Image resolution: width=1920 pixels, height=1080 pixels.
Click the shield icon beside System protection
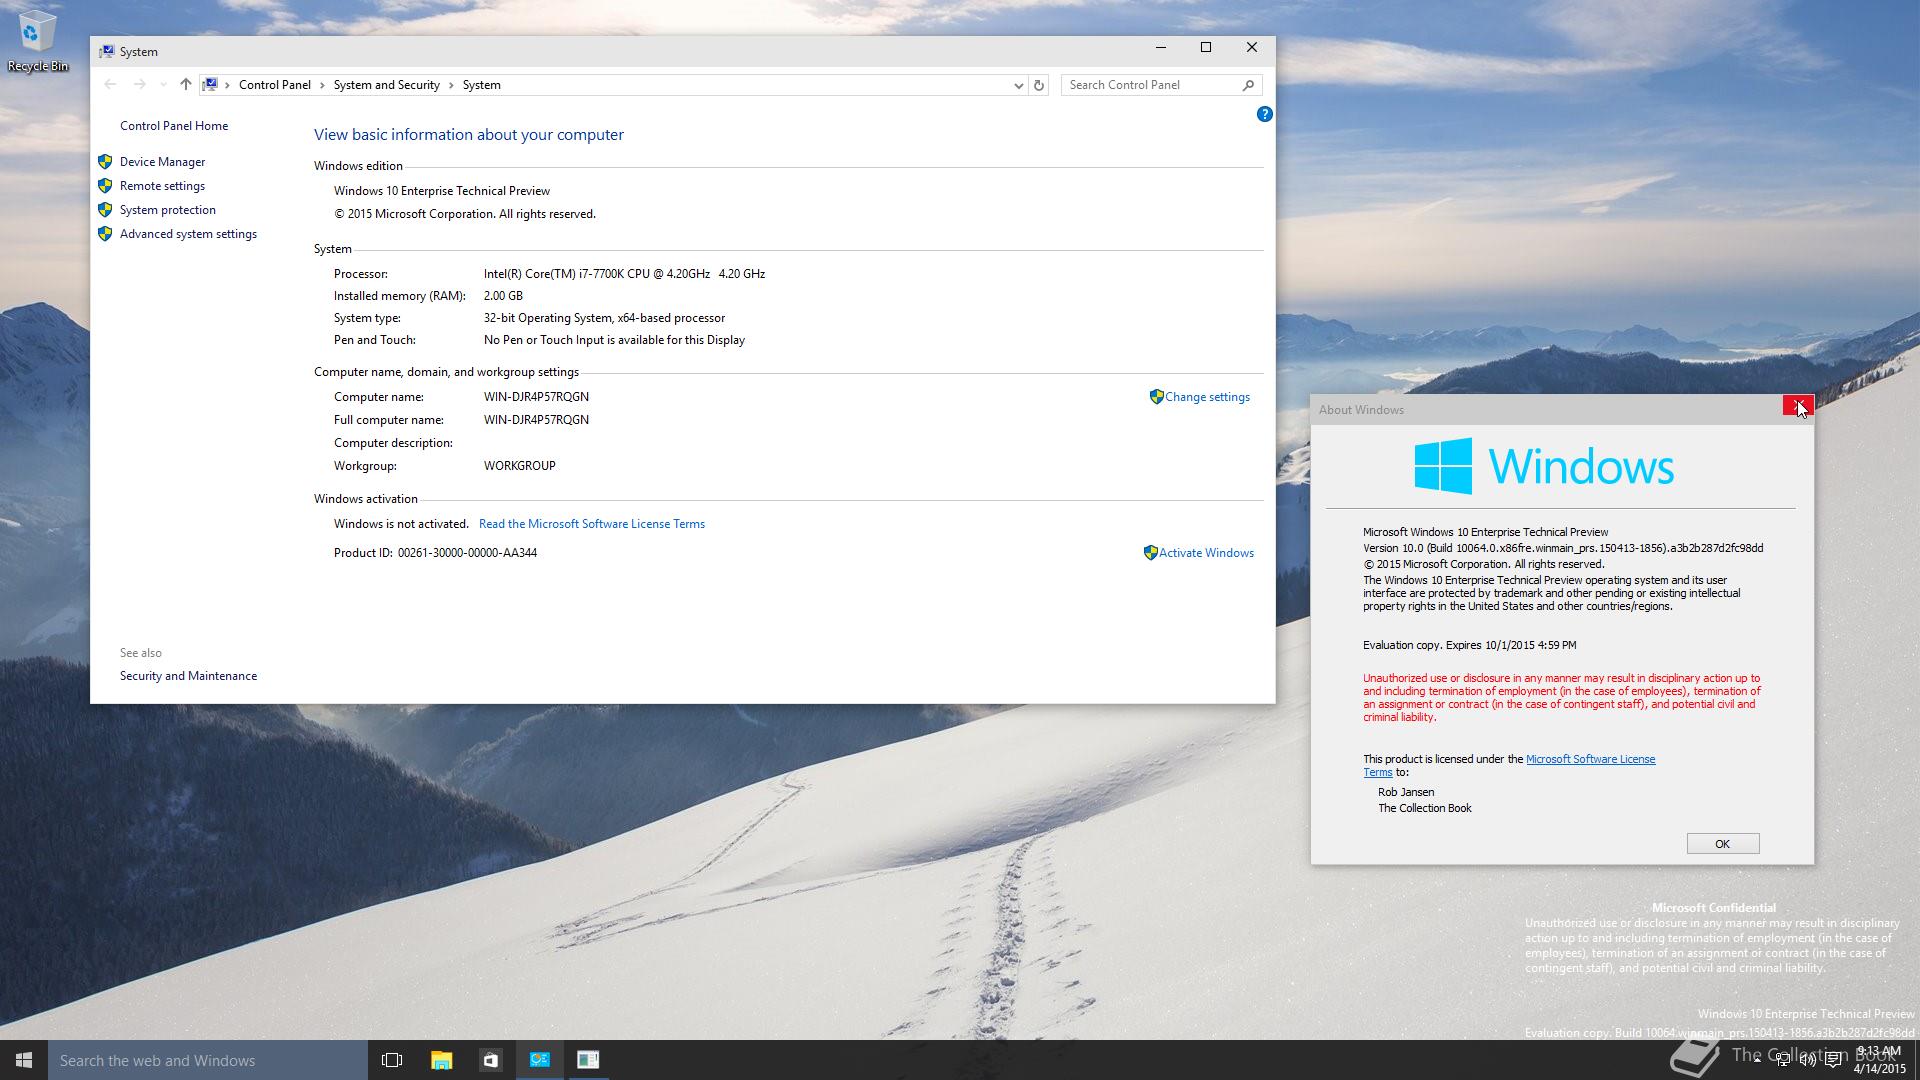tap(105, 210)
